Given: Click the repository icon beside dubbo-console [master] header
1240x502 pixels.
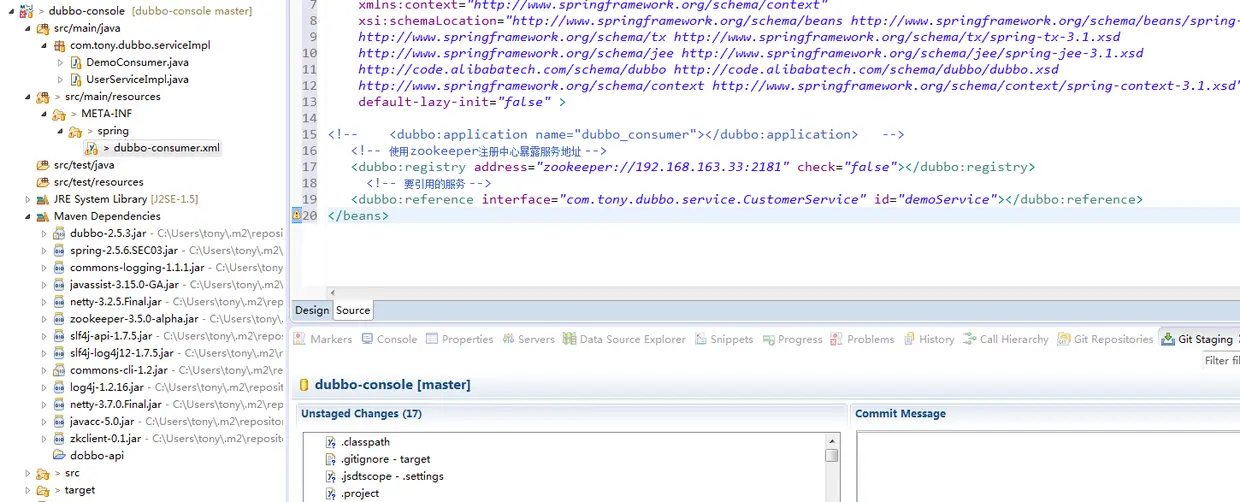Looking at the screenshot, I should pos(303,385).
